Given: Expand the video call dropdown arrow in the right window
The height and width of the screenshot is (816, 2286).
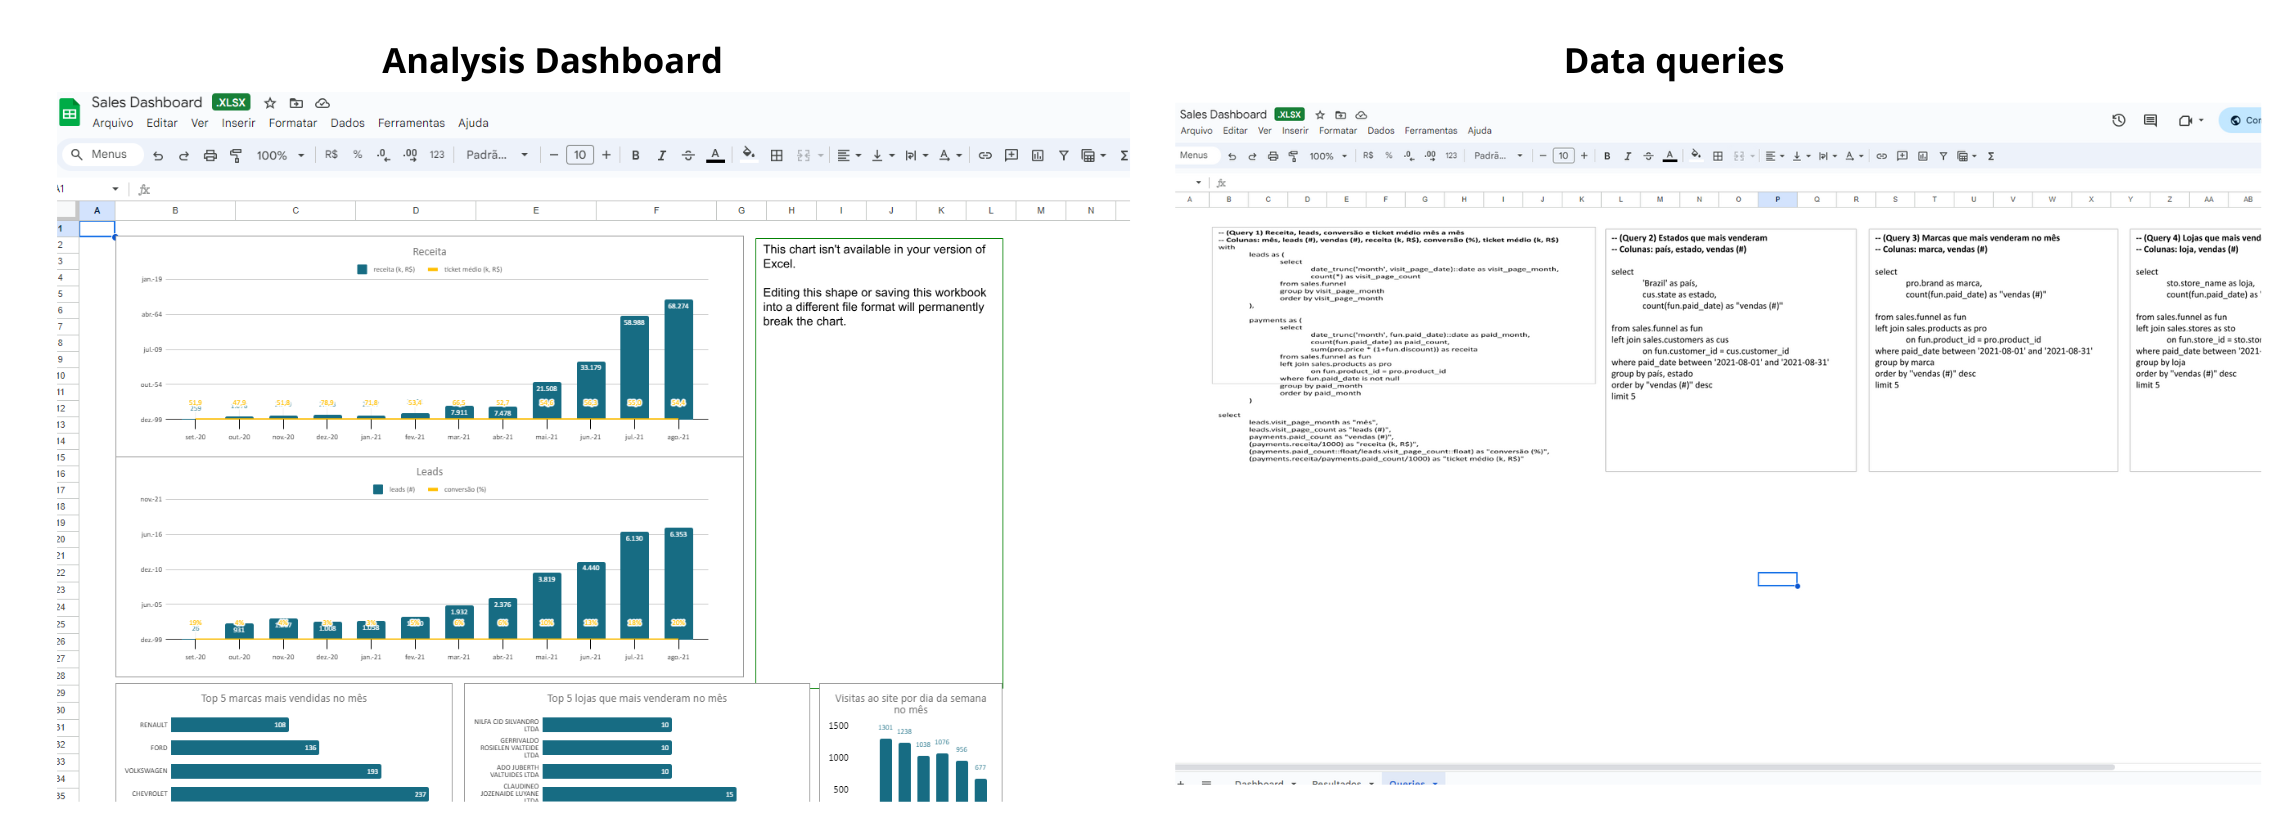Looking at the screenshot, I should (x=2201, y=120).
